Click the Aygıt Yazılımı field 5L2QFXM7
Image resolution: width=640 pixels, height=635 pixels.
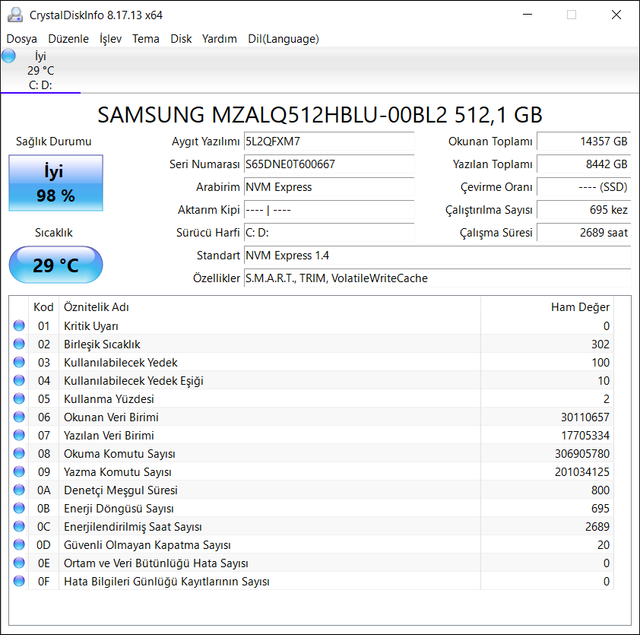click(x=329, y=142)
